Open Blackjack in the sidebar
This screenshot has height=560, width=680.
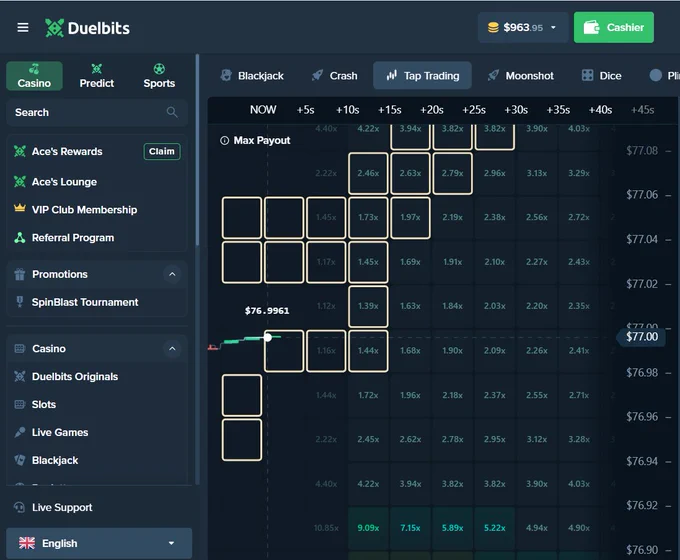[x=55, y=460]
